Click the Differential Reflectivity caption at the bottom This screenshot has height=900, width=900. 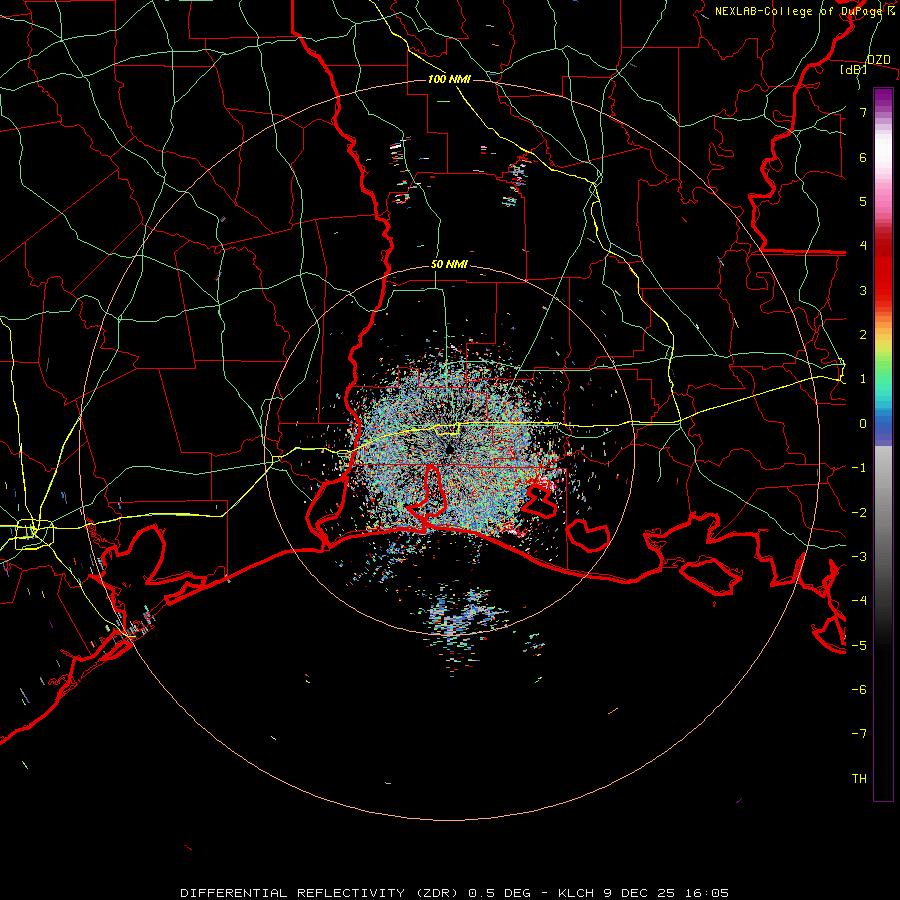coord(455,893)
